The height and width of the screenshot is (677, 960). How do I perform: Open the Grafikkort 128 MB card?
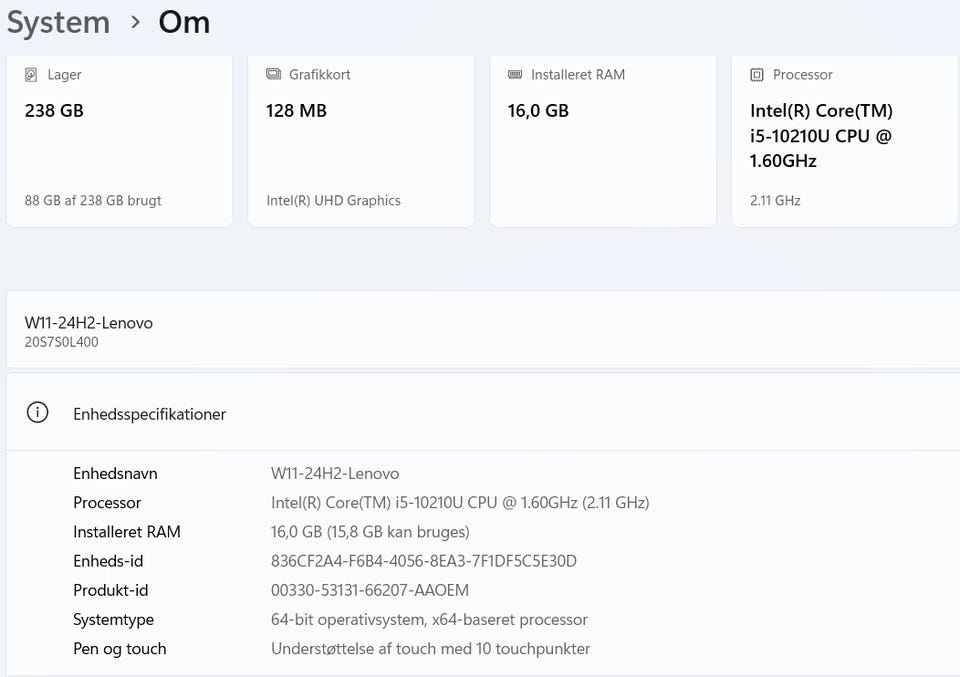click(x=361, y=140)
